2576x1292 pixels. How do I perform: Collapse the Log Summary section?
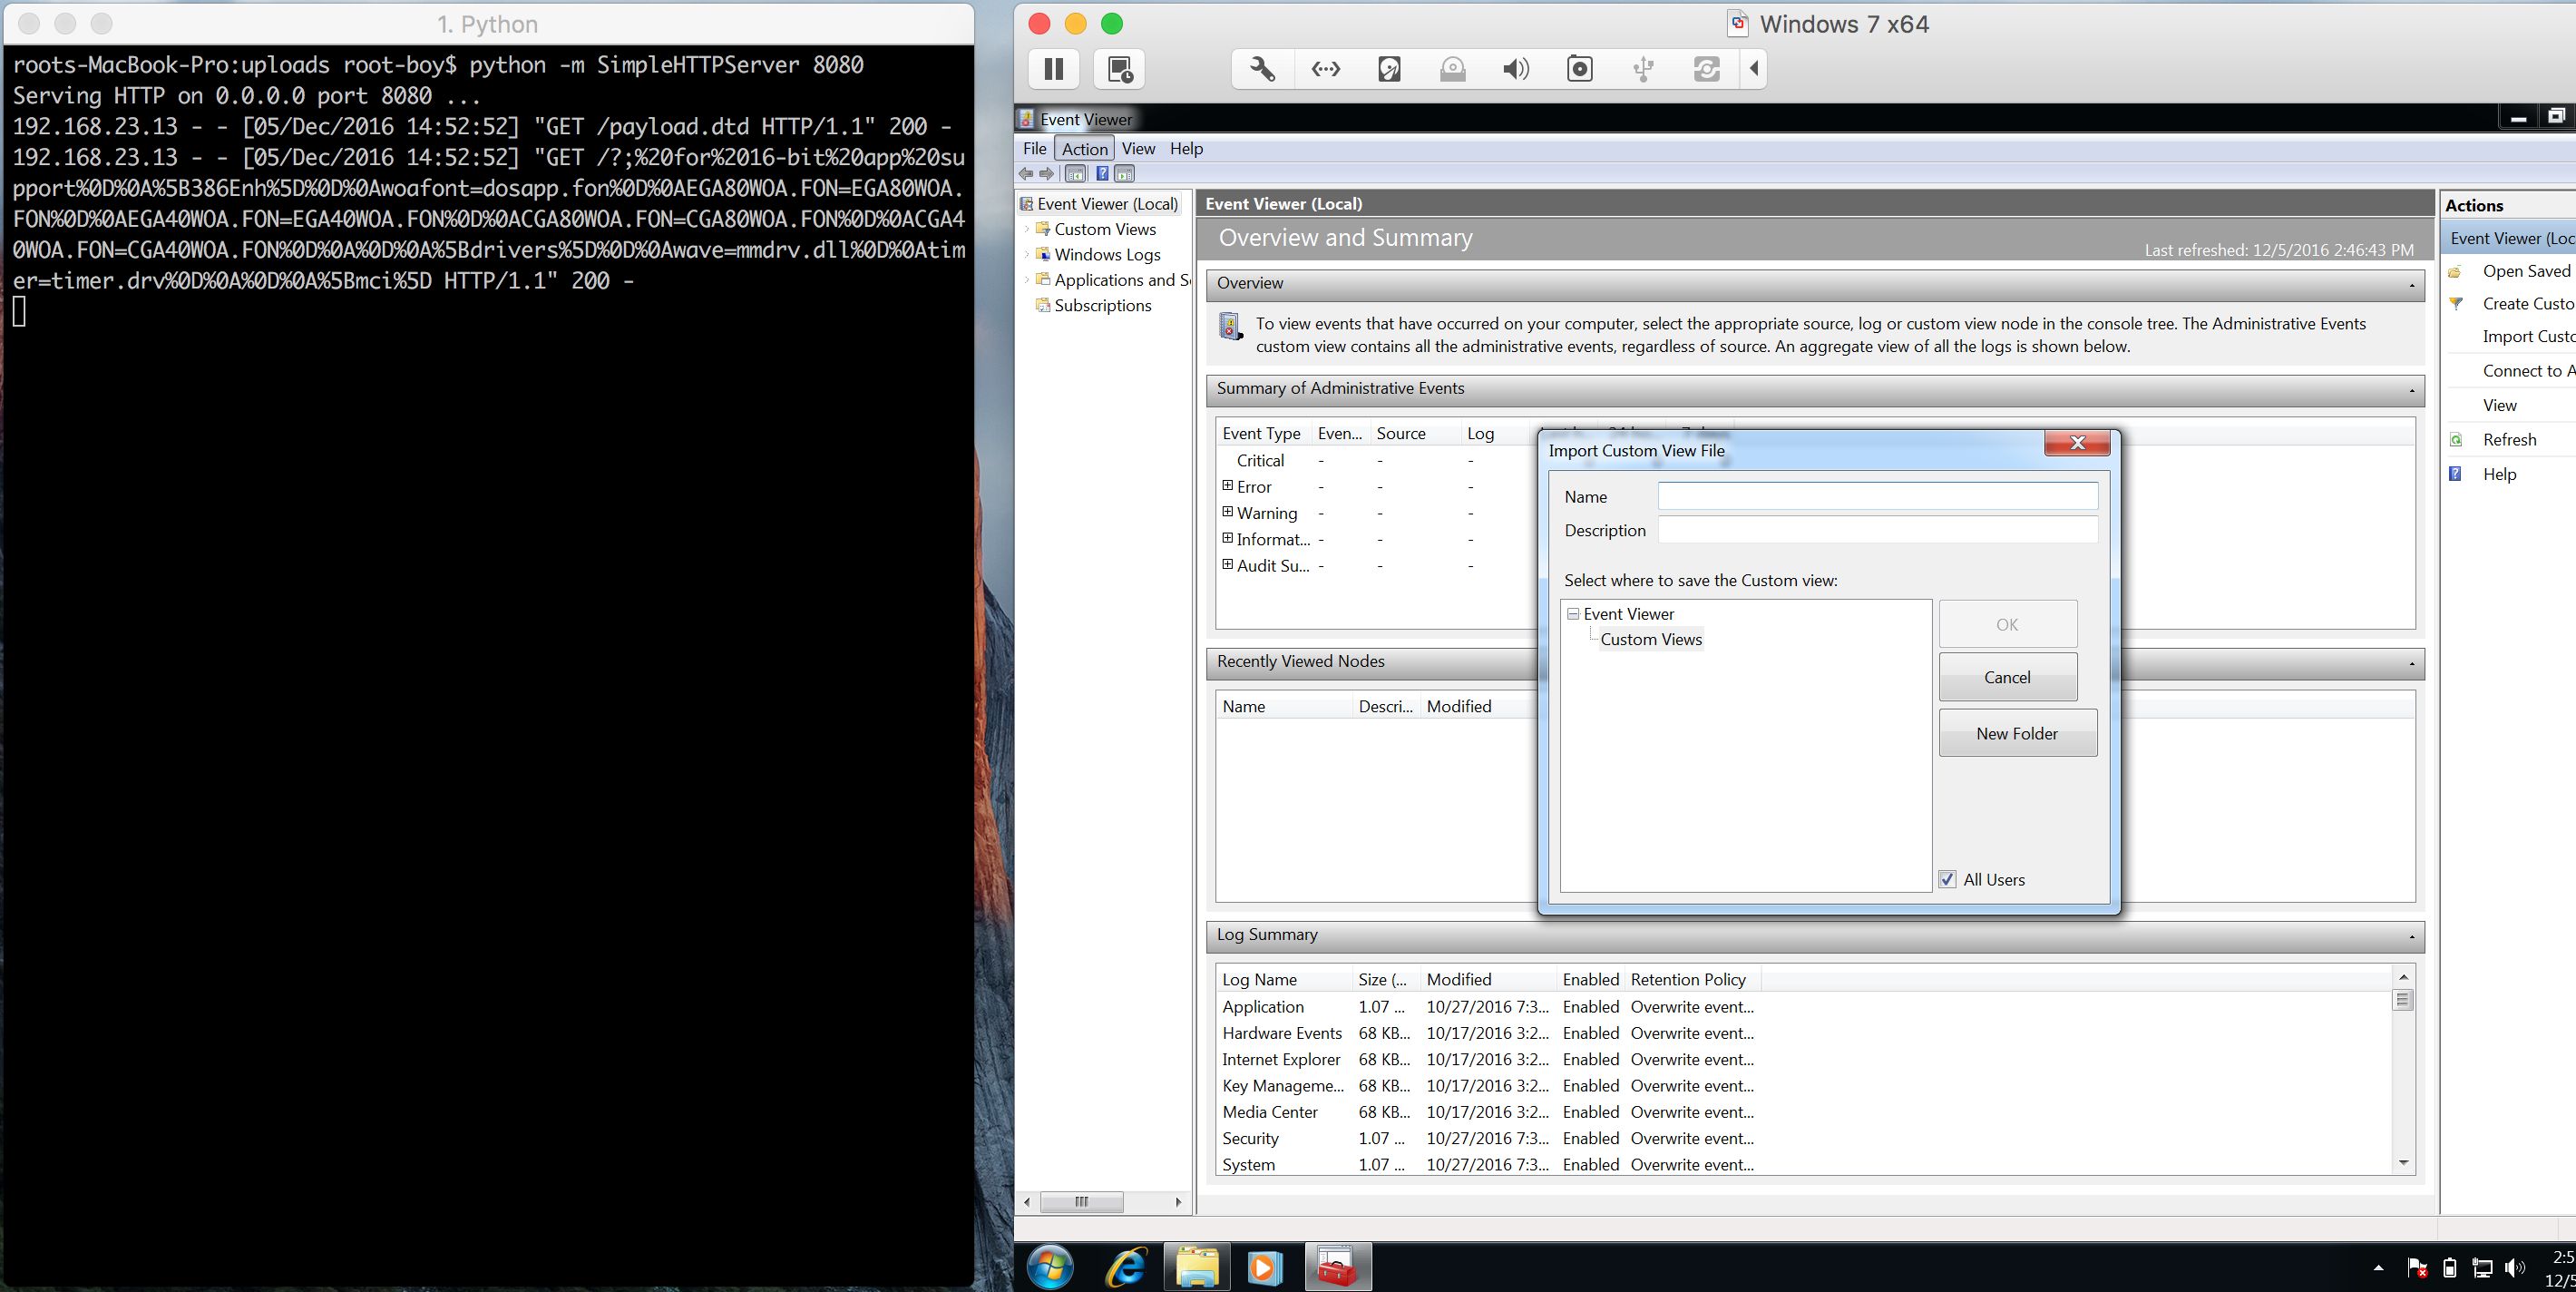pos(2412,936)
